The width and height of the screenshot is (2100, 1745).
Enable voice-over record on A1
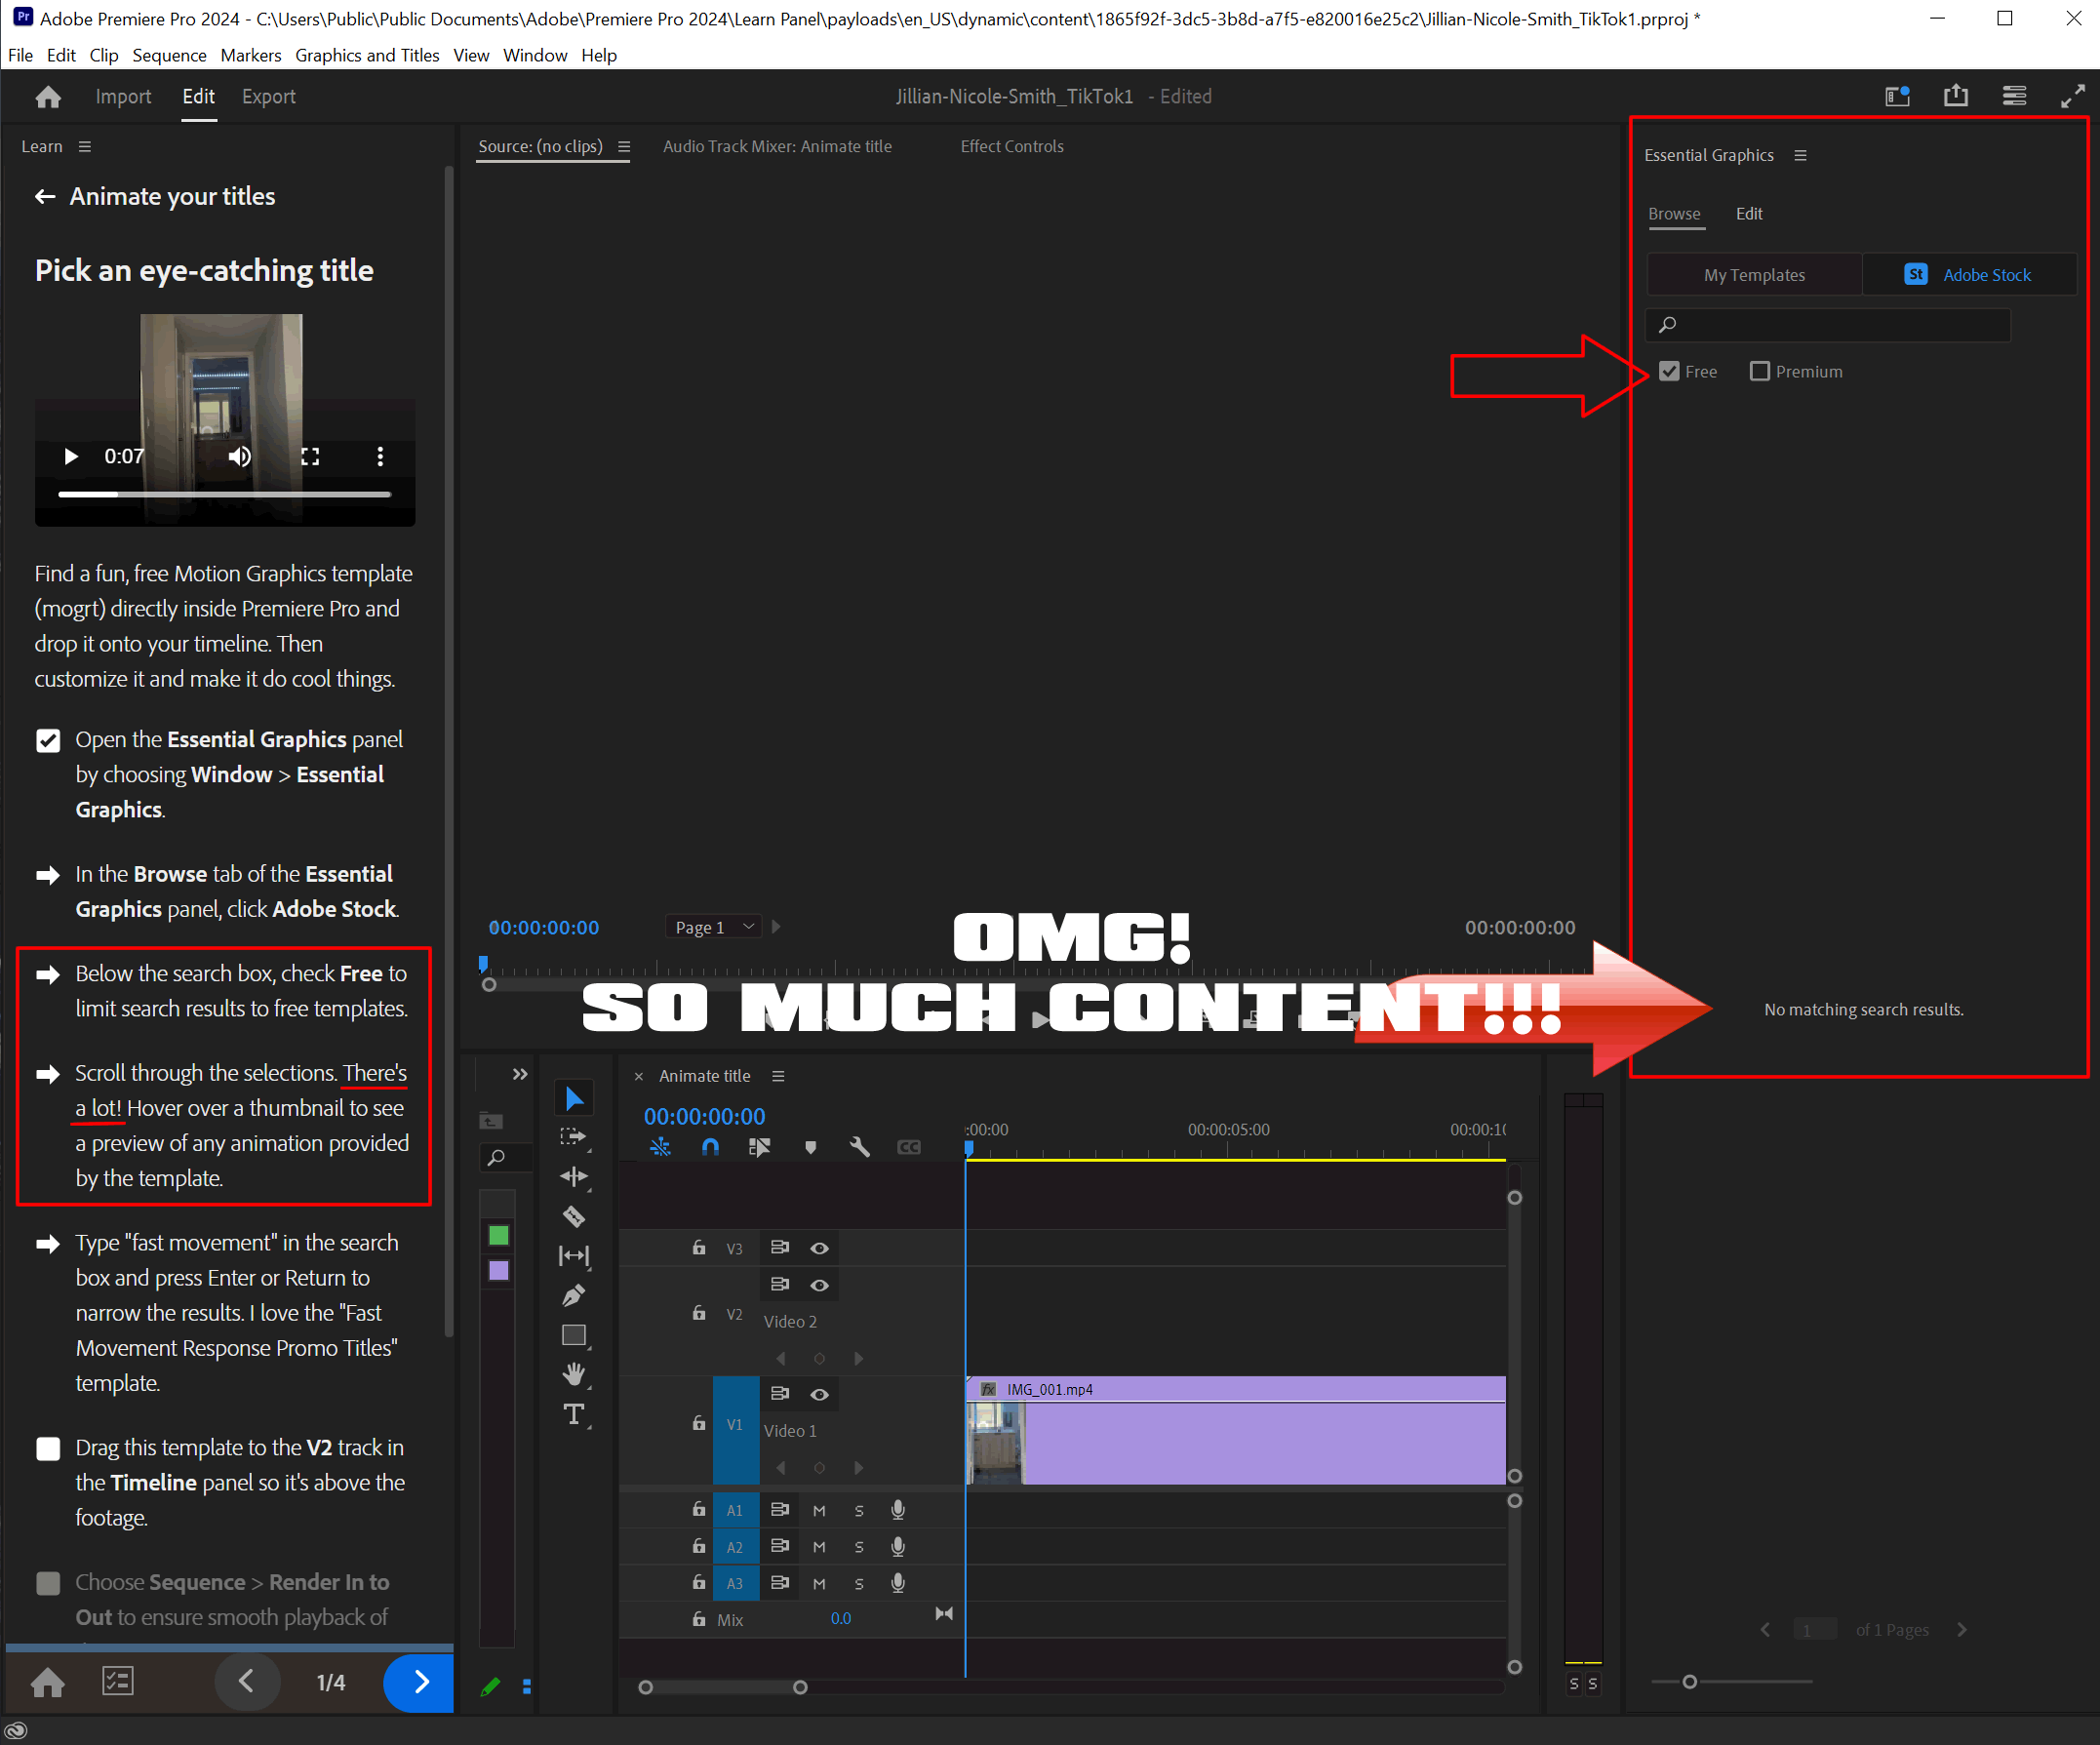click(x=898, y=1510)
